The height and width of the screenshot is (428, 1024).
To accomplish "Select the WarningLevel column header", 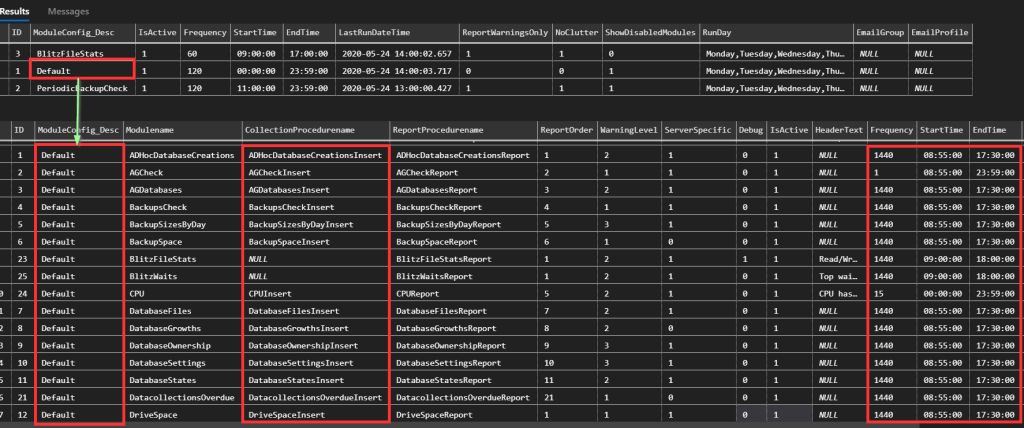I will click(628, 131).
